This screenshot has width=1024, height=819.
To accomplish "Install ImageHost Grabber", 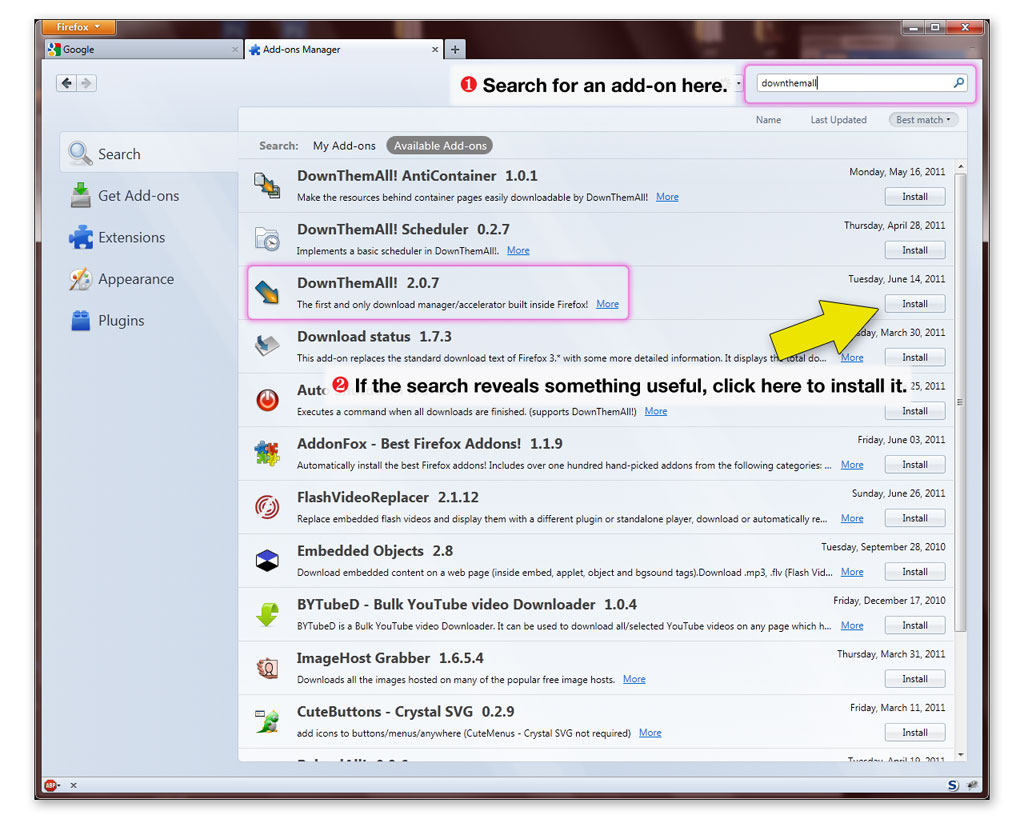I will 915,679.
